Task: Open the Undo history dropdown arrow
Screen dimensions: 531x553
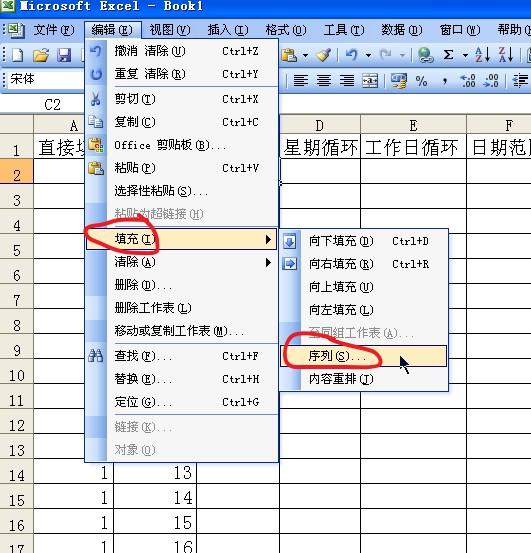Action: pyautogui.click(x=368, y=55)
